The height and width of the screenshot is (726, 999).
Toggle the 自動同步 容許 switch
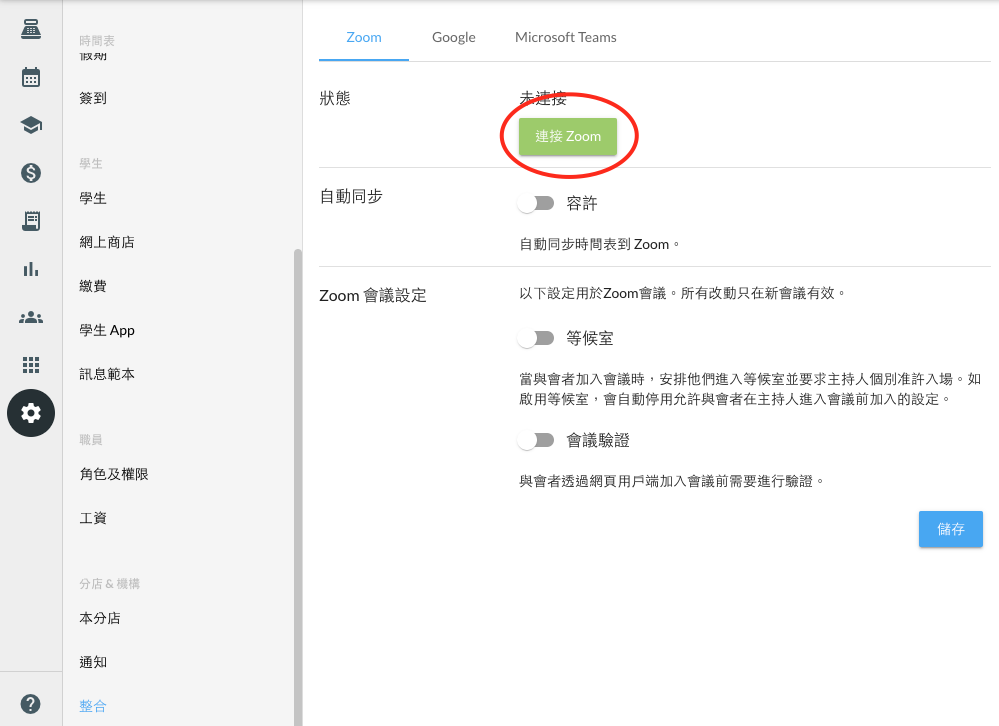[536, 203]
